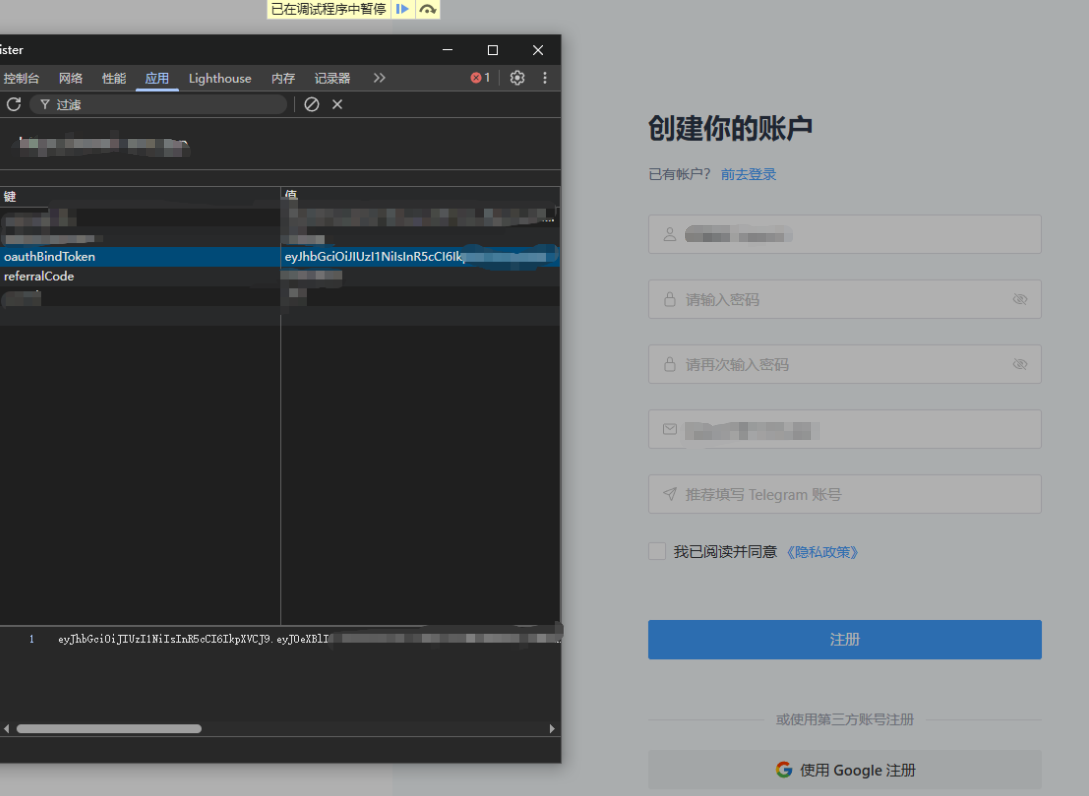Image resolution: width=1089 pixels, height=796 pixels.
Task: Resume script execution in debugger banner
Action: click(x=402, y=9)
